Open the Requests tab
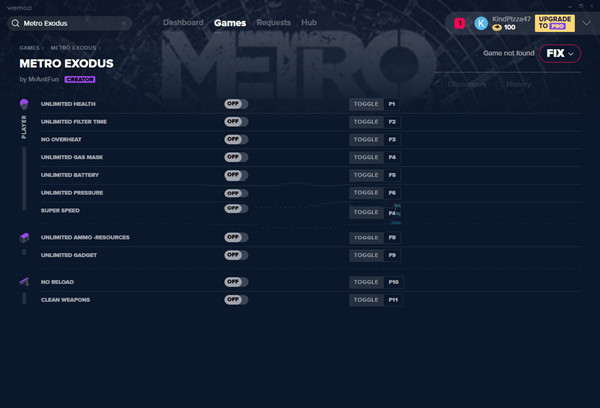The width and height of the screenshot is (600, 408). (x=273, y=22)
